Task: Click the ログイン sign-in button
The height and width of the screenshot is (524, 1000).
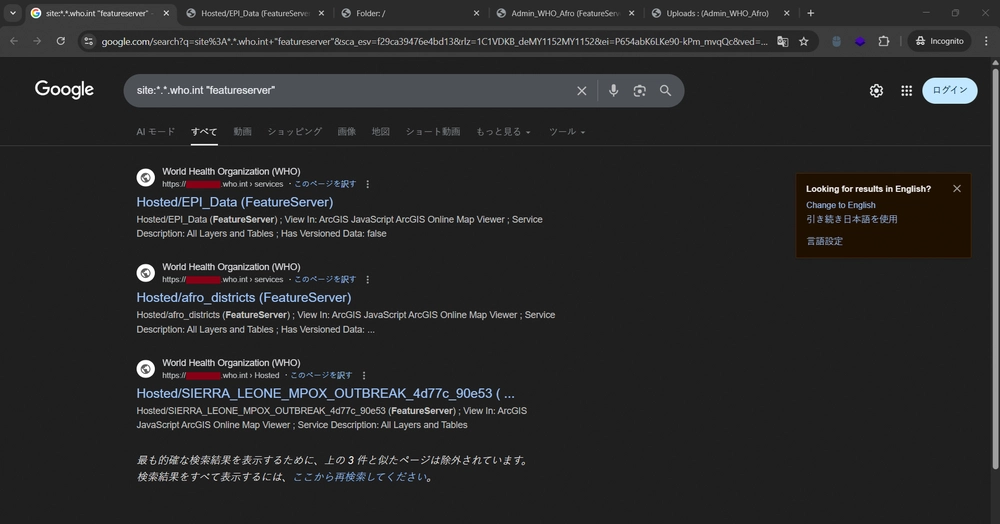Action: [950, 91]
